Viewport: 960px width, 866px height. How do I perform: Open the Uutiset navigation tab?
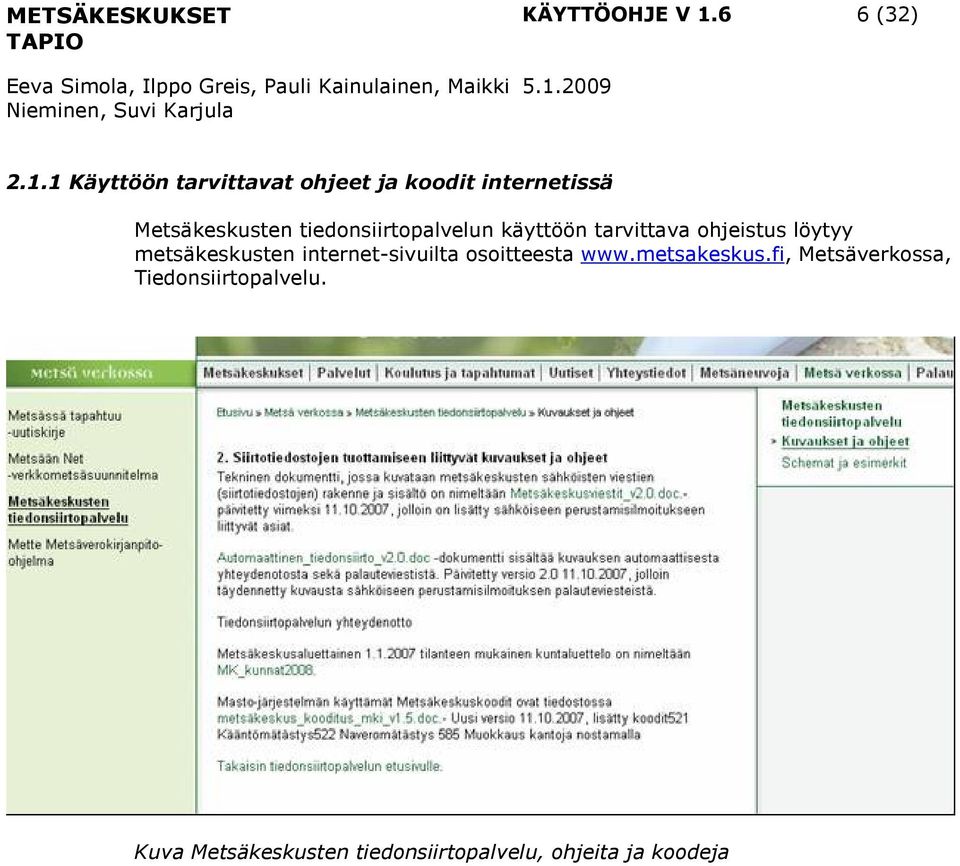571,372
